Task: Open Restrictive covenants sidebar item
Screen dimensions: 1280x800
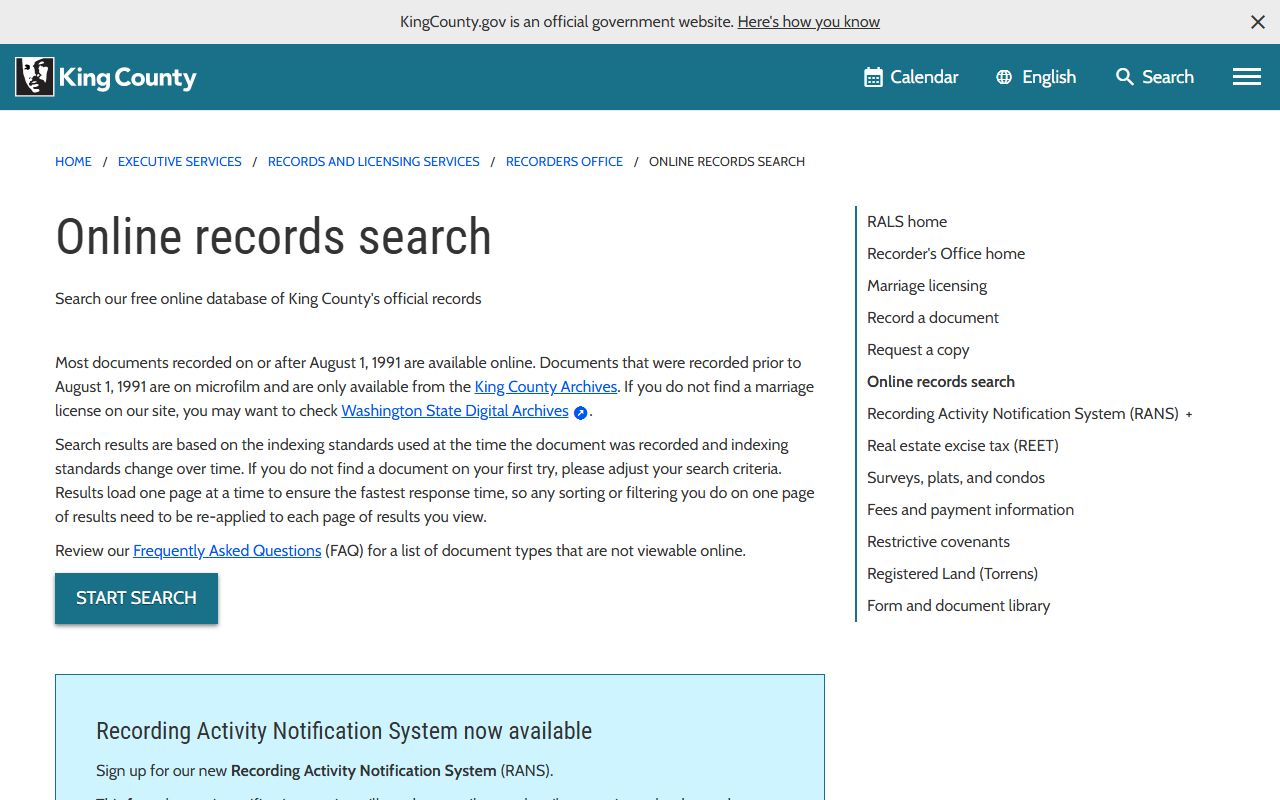Action: [938, 542]
